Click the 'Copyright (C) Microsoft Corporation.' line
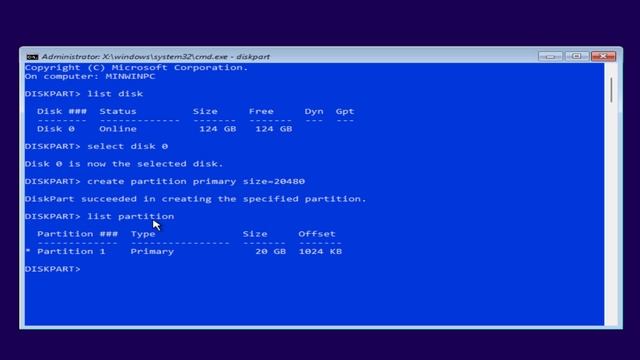 [136, 68]
